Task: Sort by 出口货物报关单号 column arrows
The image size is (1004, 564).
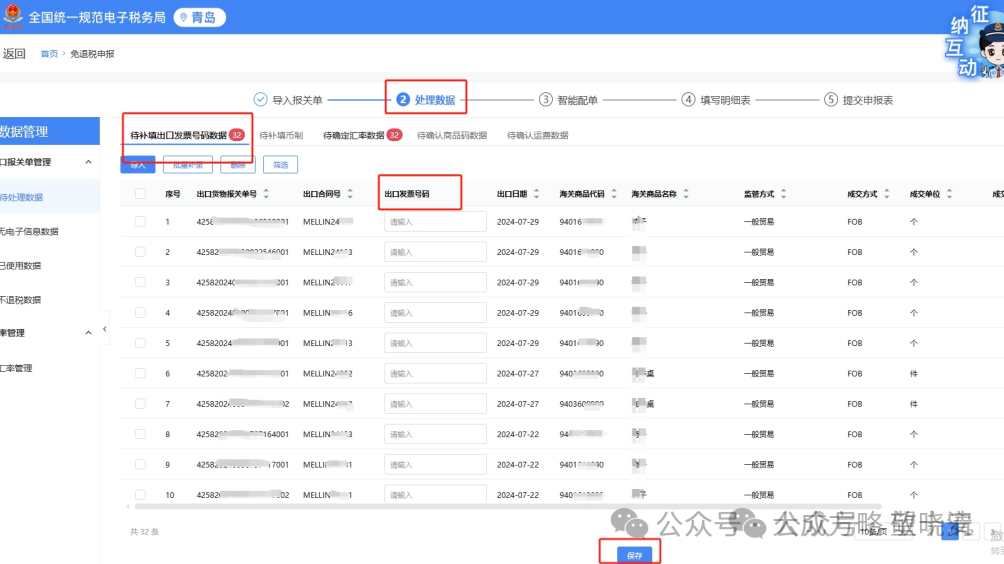Action: pos(266,193)
